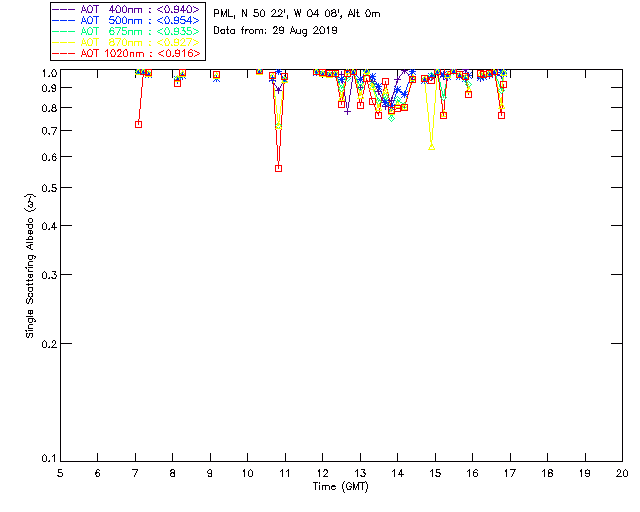Click the AOT 675nm legend entry
The image size is (640, 512).
pyautogui.click(x=126, y=31)
